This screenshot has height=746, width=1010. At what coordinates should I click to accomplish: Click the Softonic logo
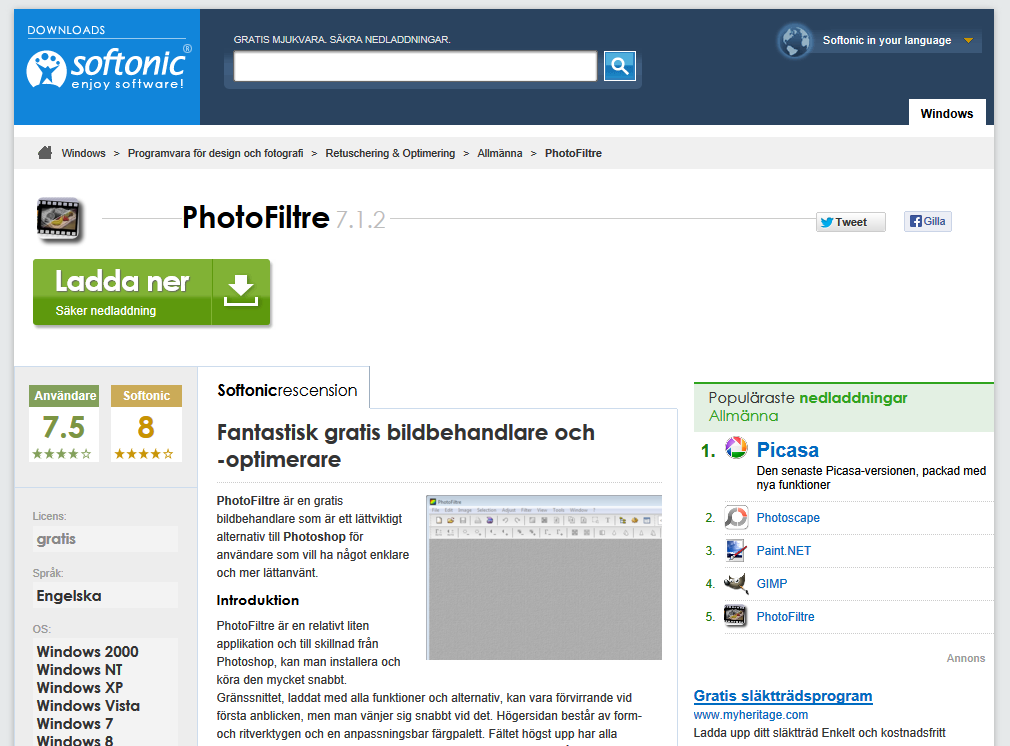tap(108, 68)
